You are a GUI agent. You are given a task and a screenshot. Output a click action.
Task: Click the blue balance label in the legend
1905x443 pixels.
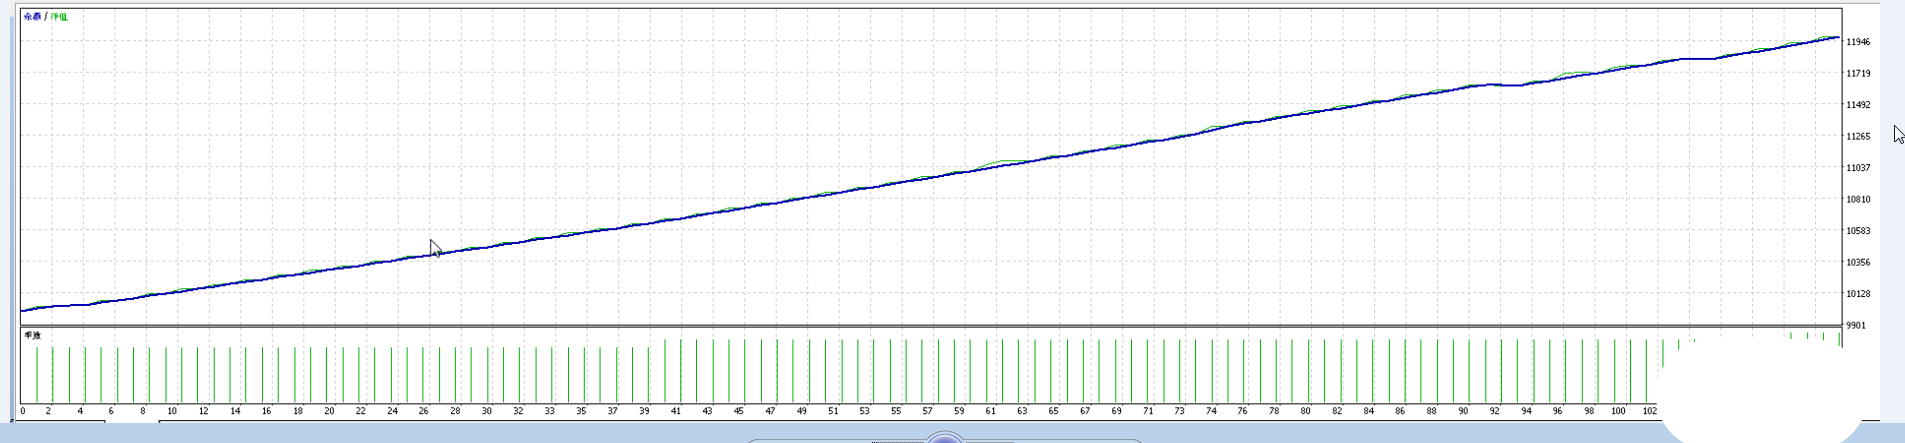(32, 17)
